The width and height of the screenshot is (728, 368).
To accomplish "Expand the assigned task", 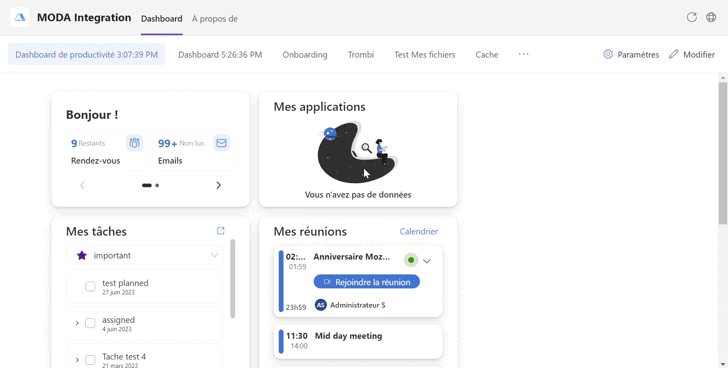I will [77, 323].
